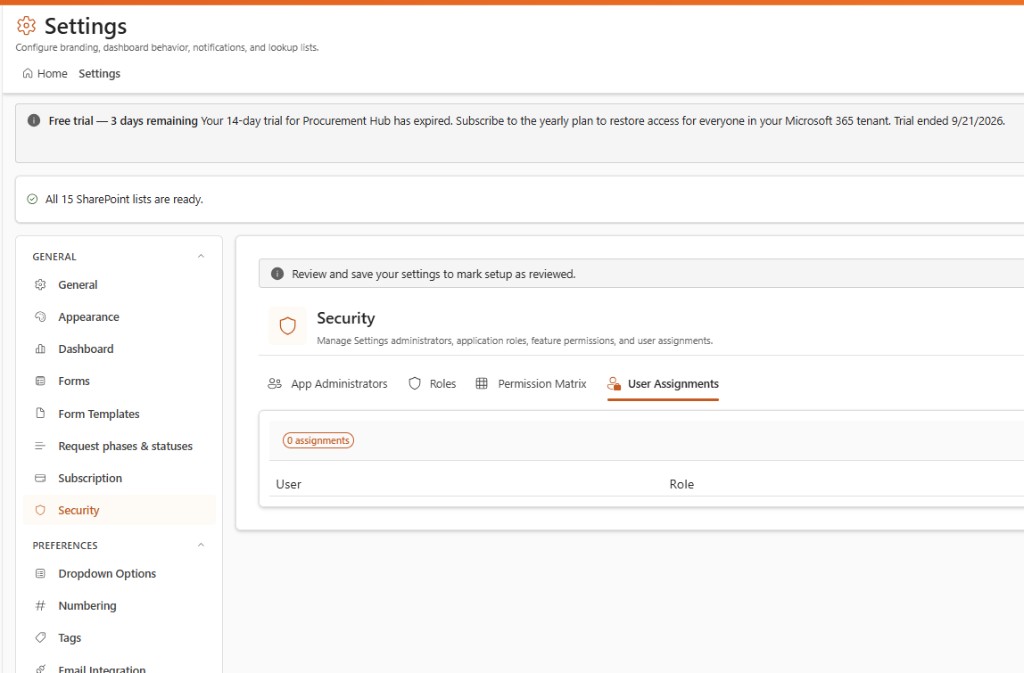Click the Email Integration icon

(40, 668)
